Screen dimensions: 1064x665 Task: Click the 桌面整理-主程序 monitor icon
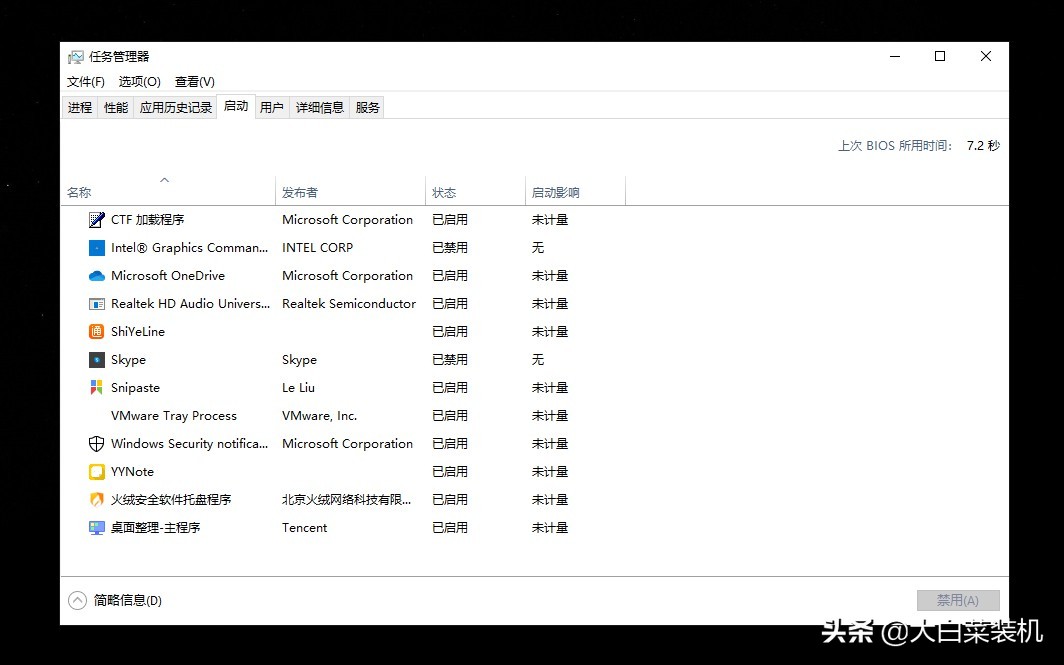[96, 527]
